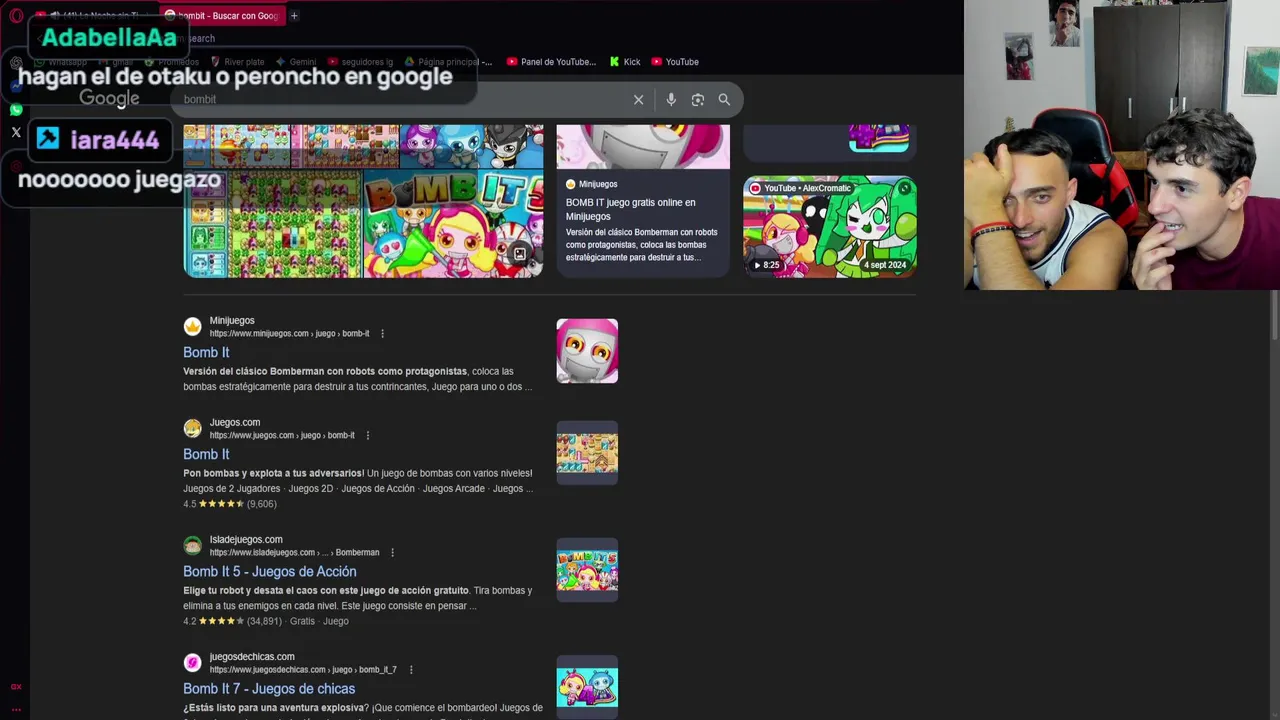Click the '4.5' rating with 9,606 reviews
Screen dimensions: 1280x720
(230, 504)
